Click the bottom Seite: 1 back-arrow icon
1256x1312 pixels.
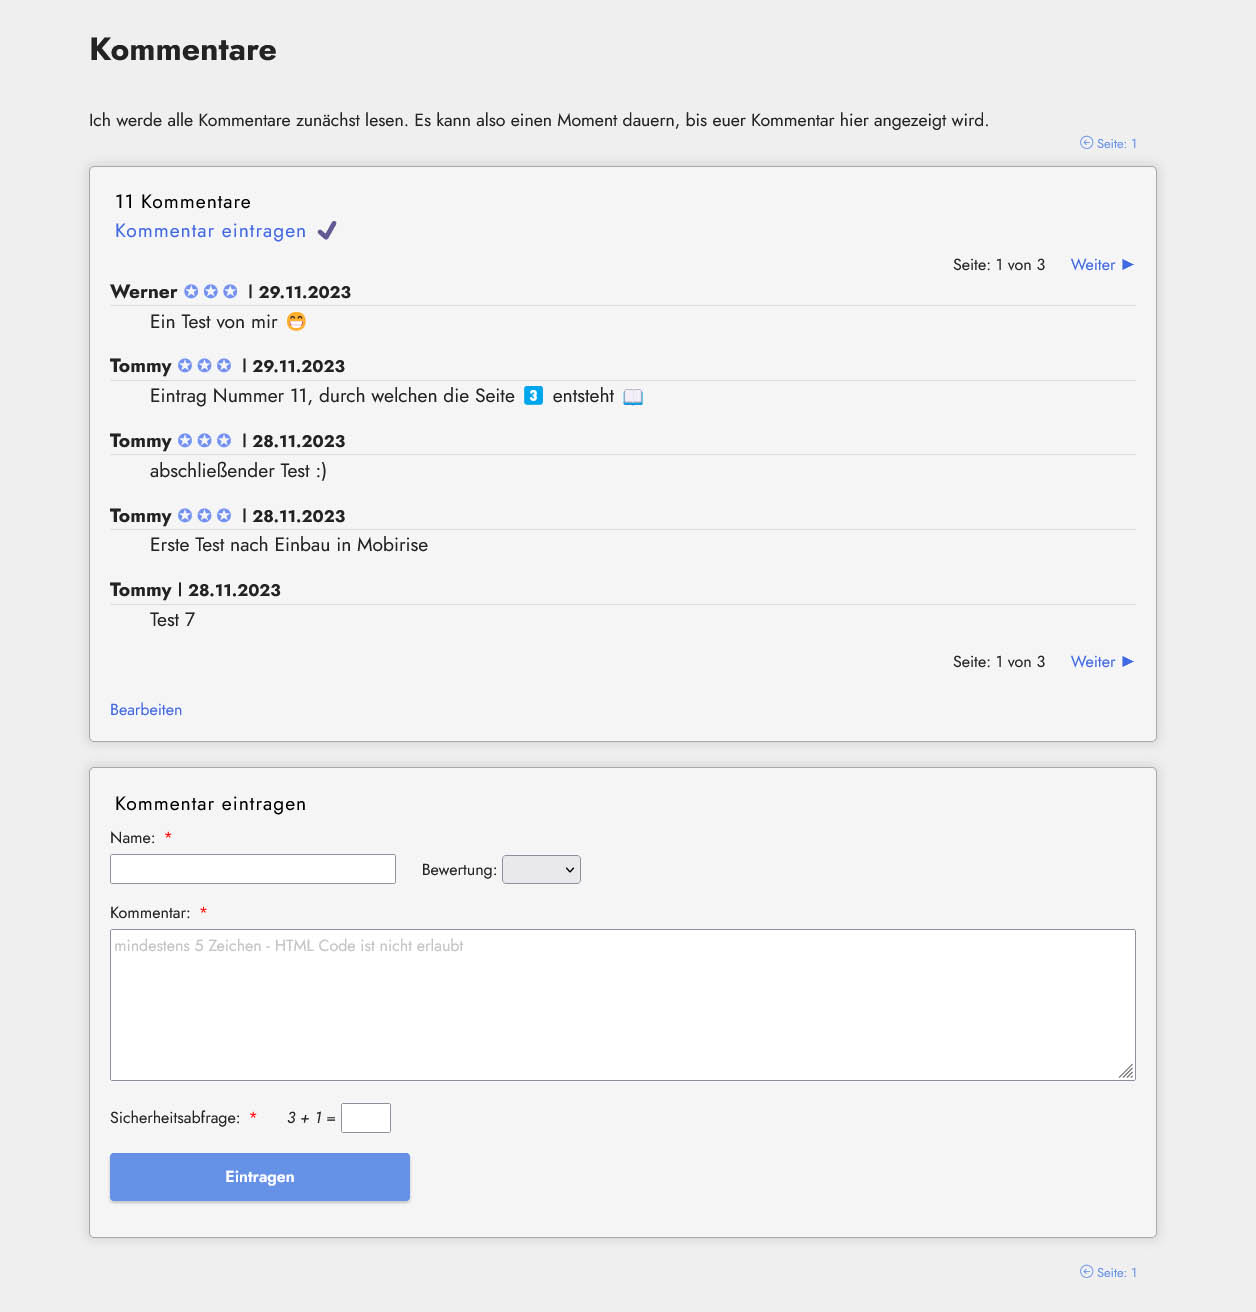point(1086,1272)
